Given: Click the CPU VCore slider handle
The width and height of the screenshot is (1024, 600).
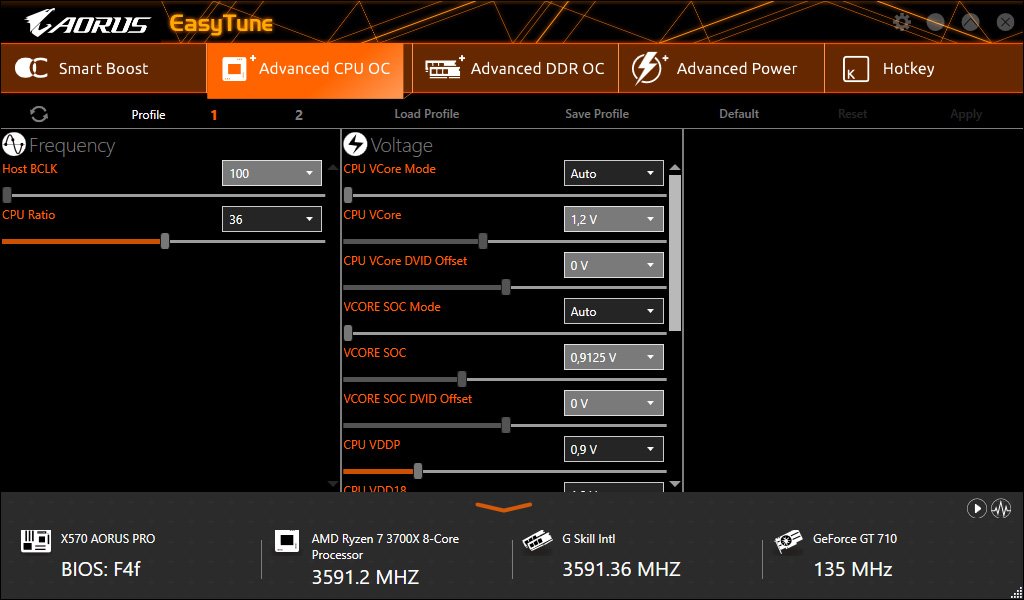Looking at the screenshot, I should point(483,241).
